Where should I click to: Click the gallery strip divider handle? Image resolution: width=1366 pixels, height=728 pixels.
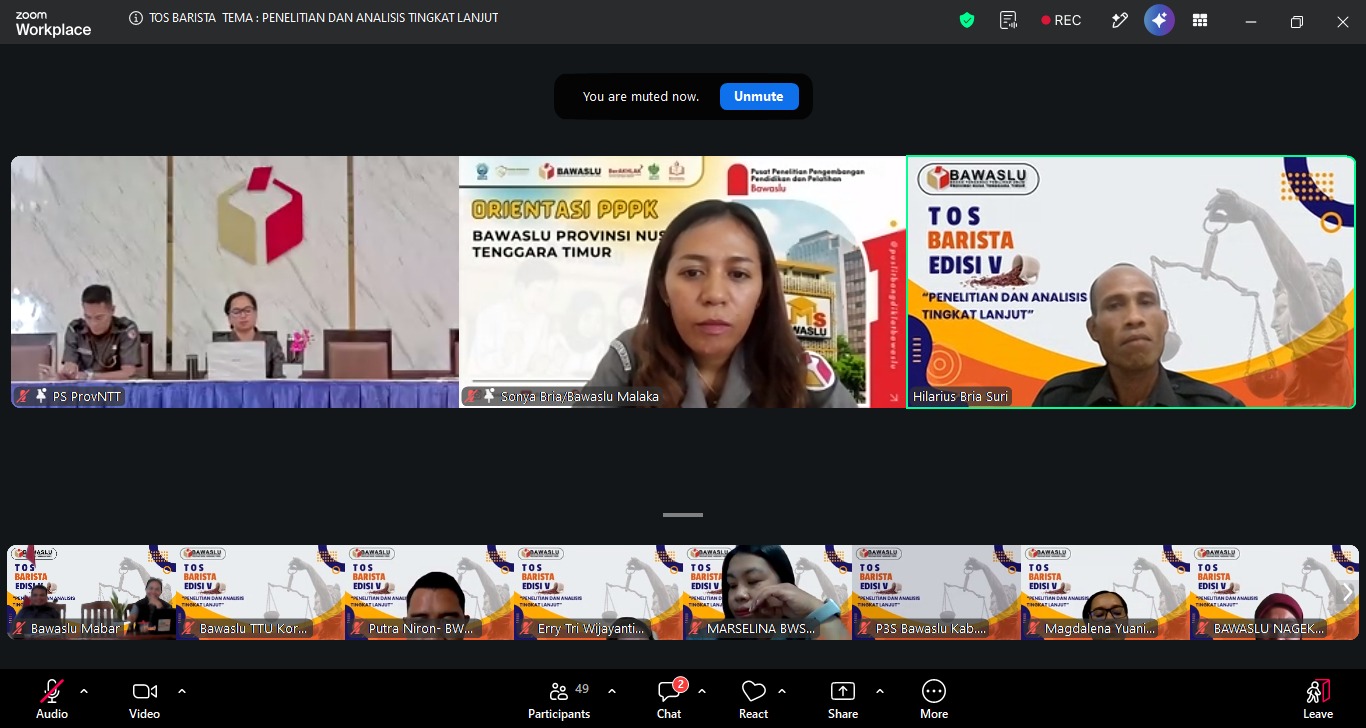click(683, 515)
